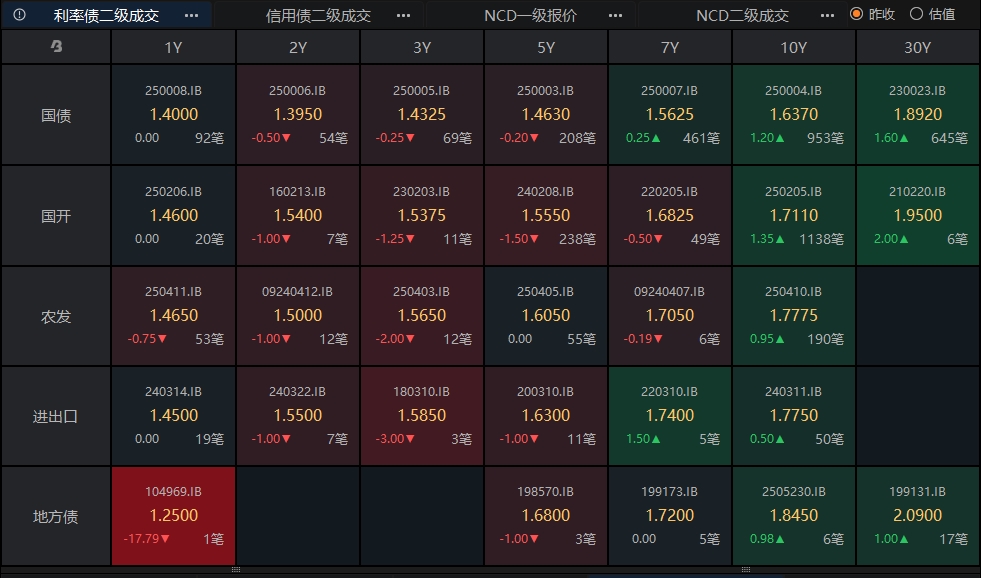Open the 210220.IB bond cell
Screen dimensions: 981x578
tap(917, 216)
